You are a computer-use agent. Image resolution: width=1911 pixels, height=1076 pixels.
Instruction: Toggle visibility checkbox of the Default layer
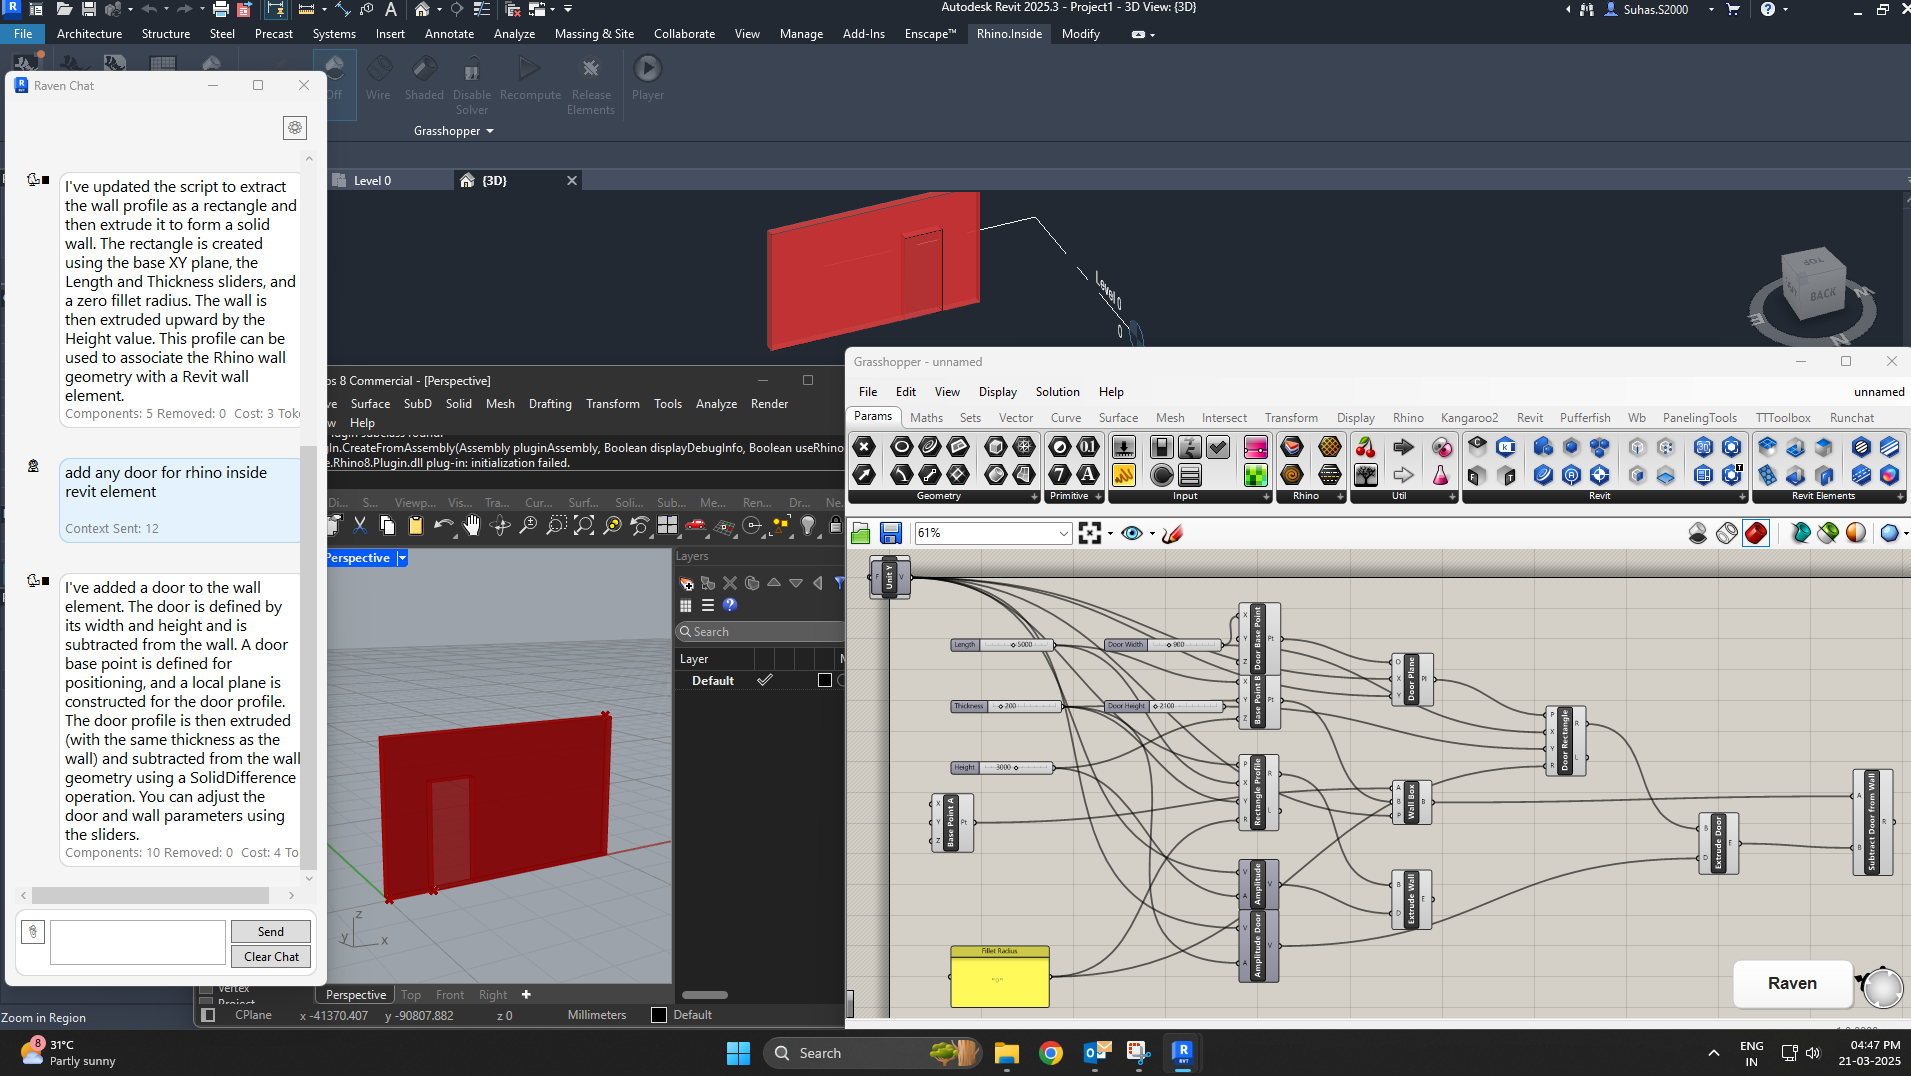point(765,680)
